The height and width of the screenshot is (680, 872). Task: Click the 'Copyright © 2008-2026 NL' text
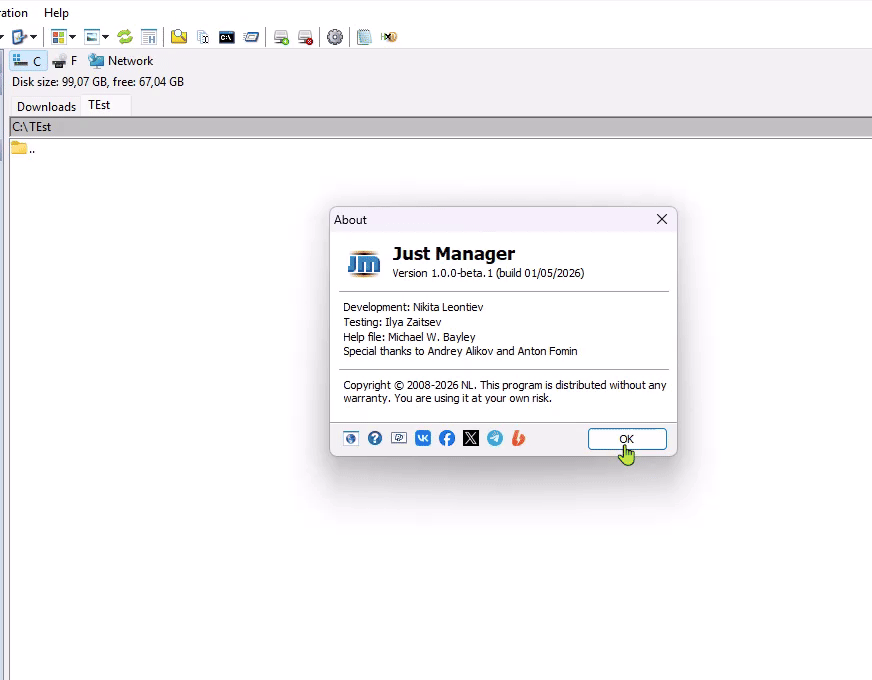[x=409, y=385]
